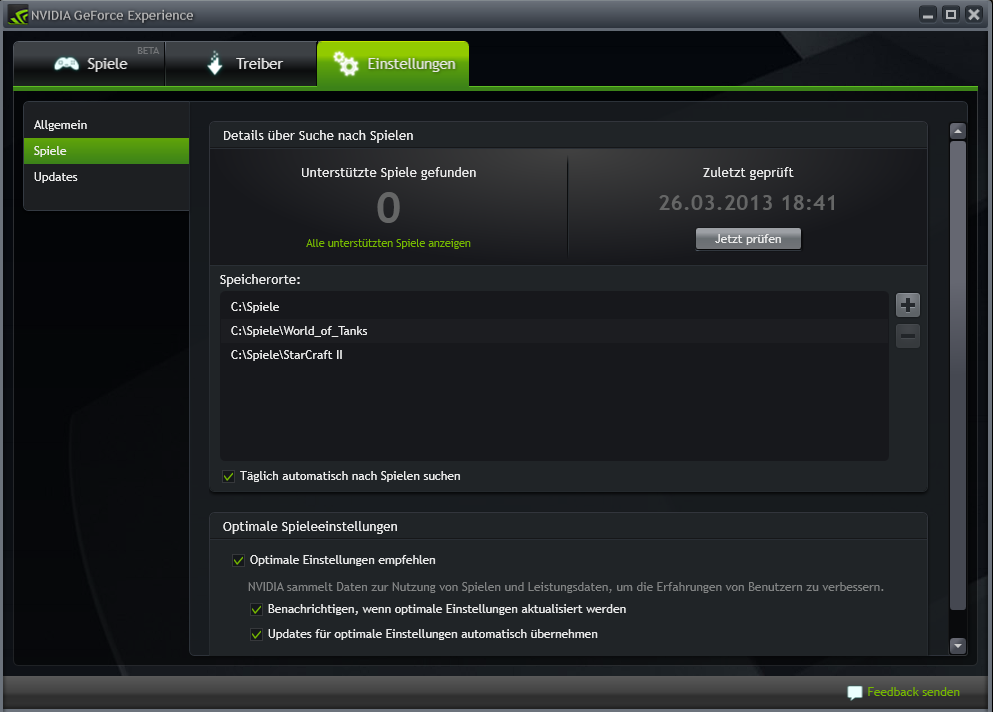993x712 pixels.
Task: Click the Jetzt prüfen button
Action: tap(748, 239)
